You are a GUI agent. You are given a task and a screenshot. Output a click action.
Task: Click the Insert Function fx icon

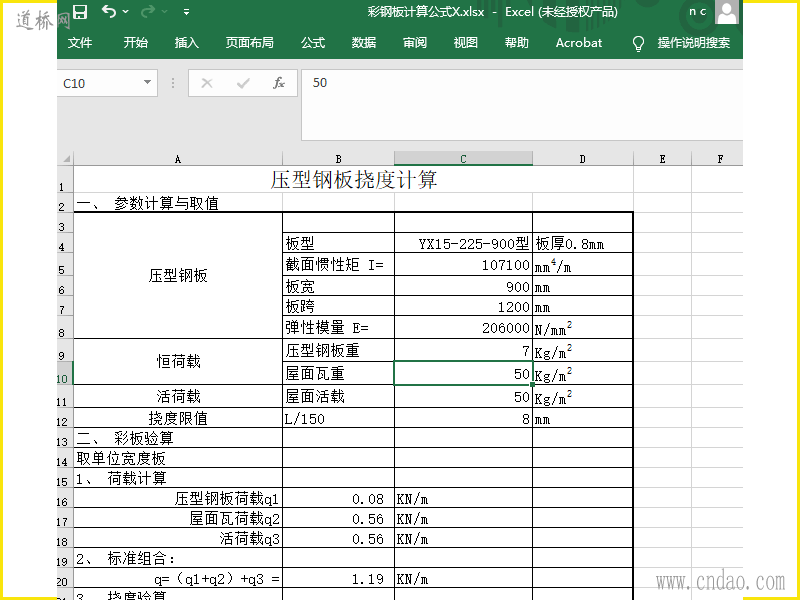pos(279,83)
